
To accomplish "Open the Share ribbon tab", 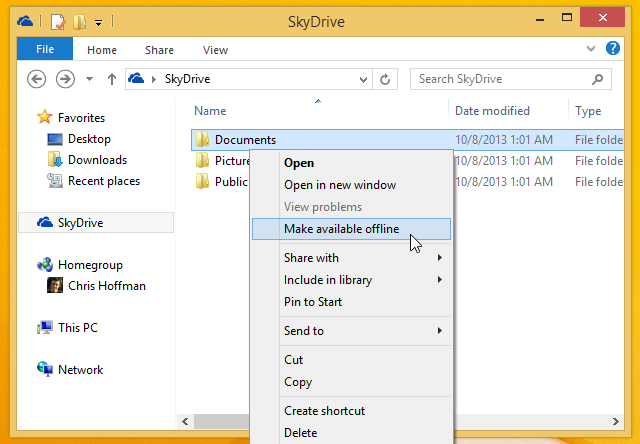I will tap(159, 50).
